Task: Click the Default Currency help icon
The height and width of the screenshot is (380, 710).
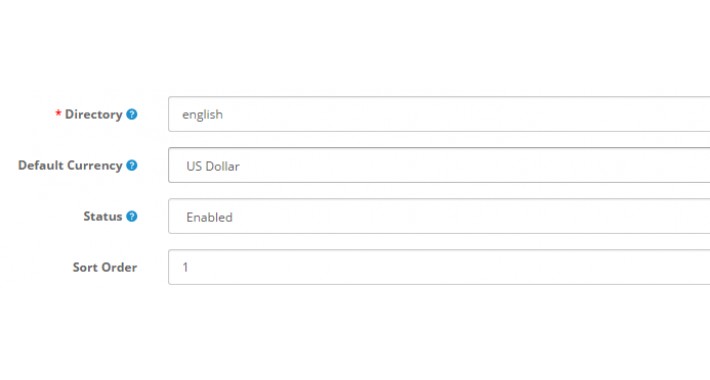Action: pyautogui.click(x=132, y=165)
